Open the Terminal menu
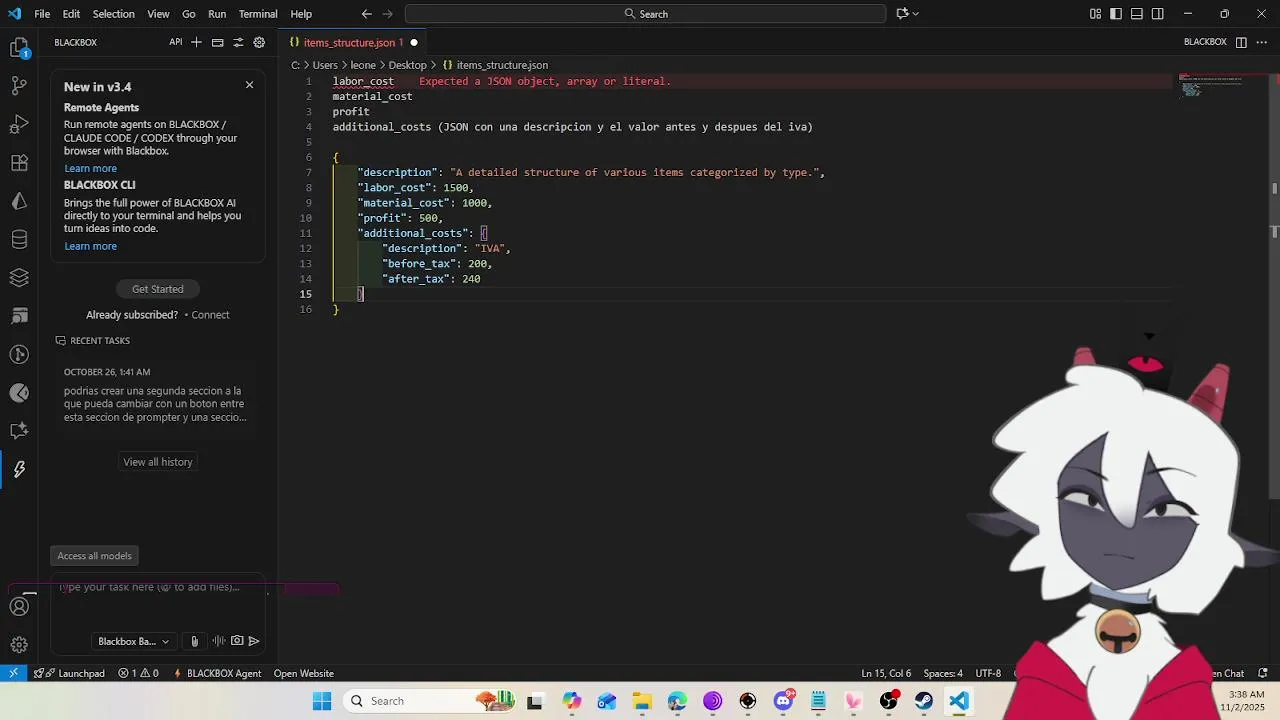 pos(258,14)
